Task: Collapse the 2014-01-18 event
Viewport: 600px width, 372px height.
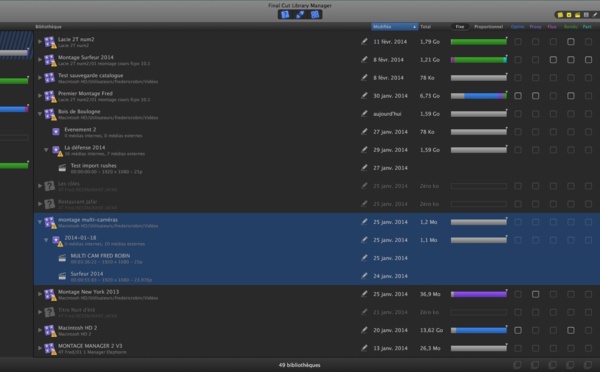Action: coord(46,240)
